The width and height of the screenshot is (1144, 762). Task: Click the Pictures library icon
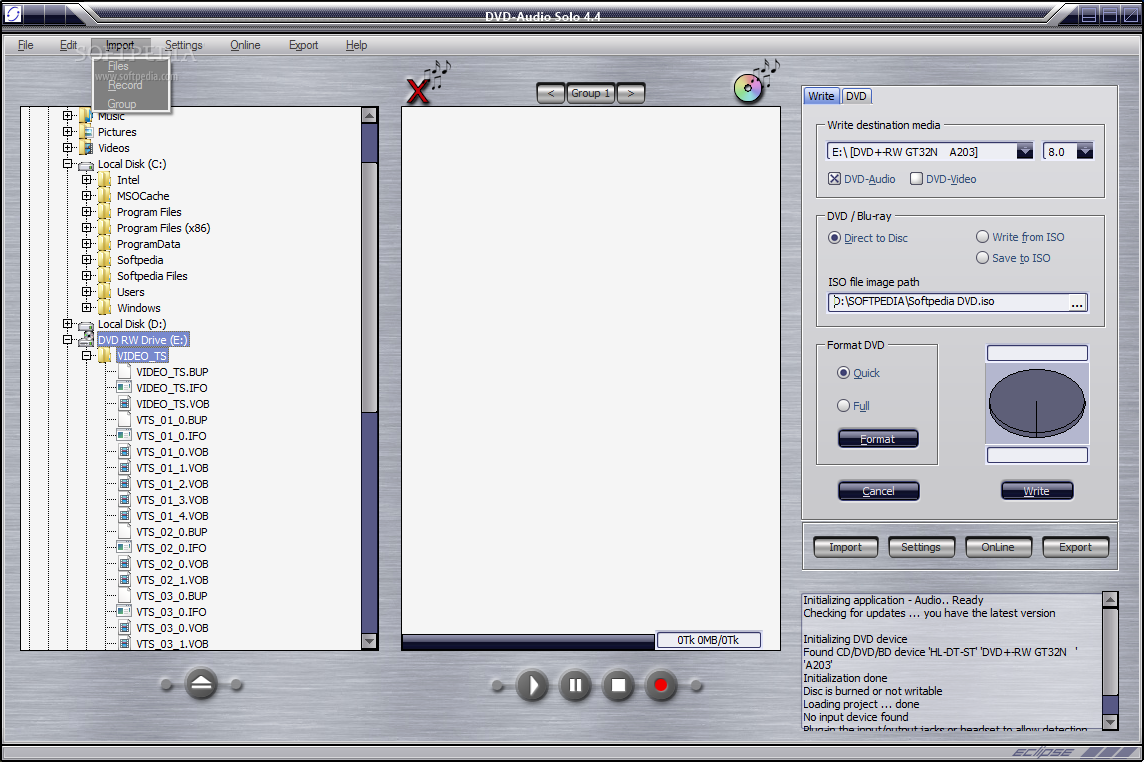87,132
